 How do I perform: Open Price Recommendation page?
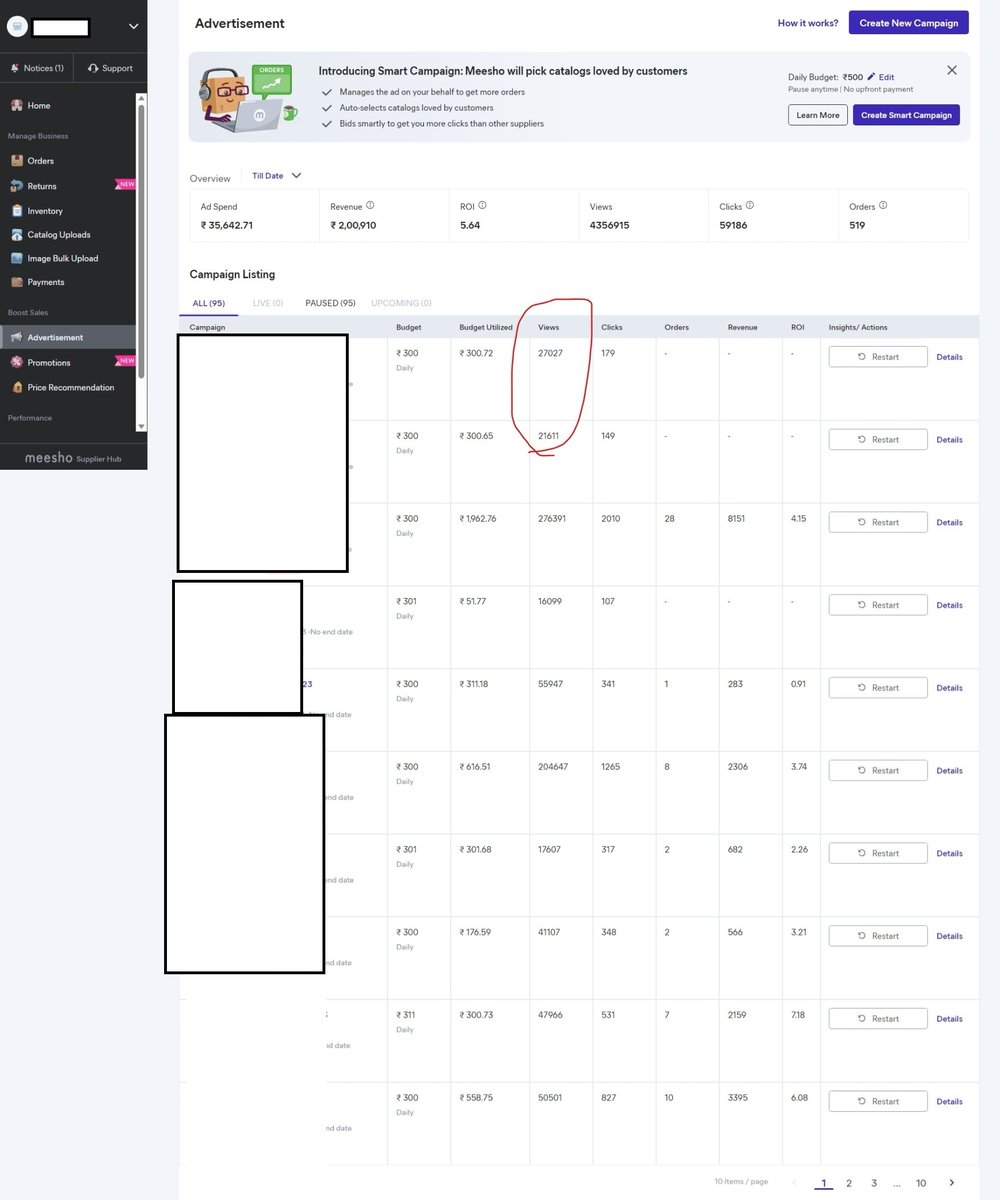[x=70, y=387]
